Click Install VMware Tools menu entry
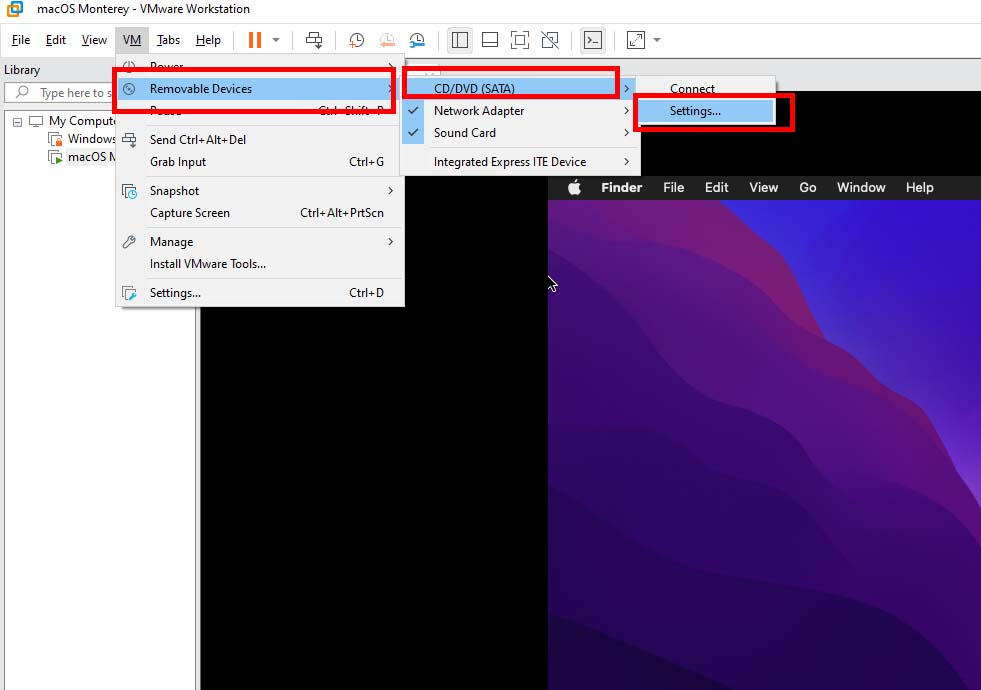The width and height of the screenshot is (981, 690). click(208, 264)
